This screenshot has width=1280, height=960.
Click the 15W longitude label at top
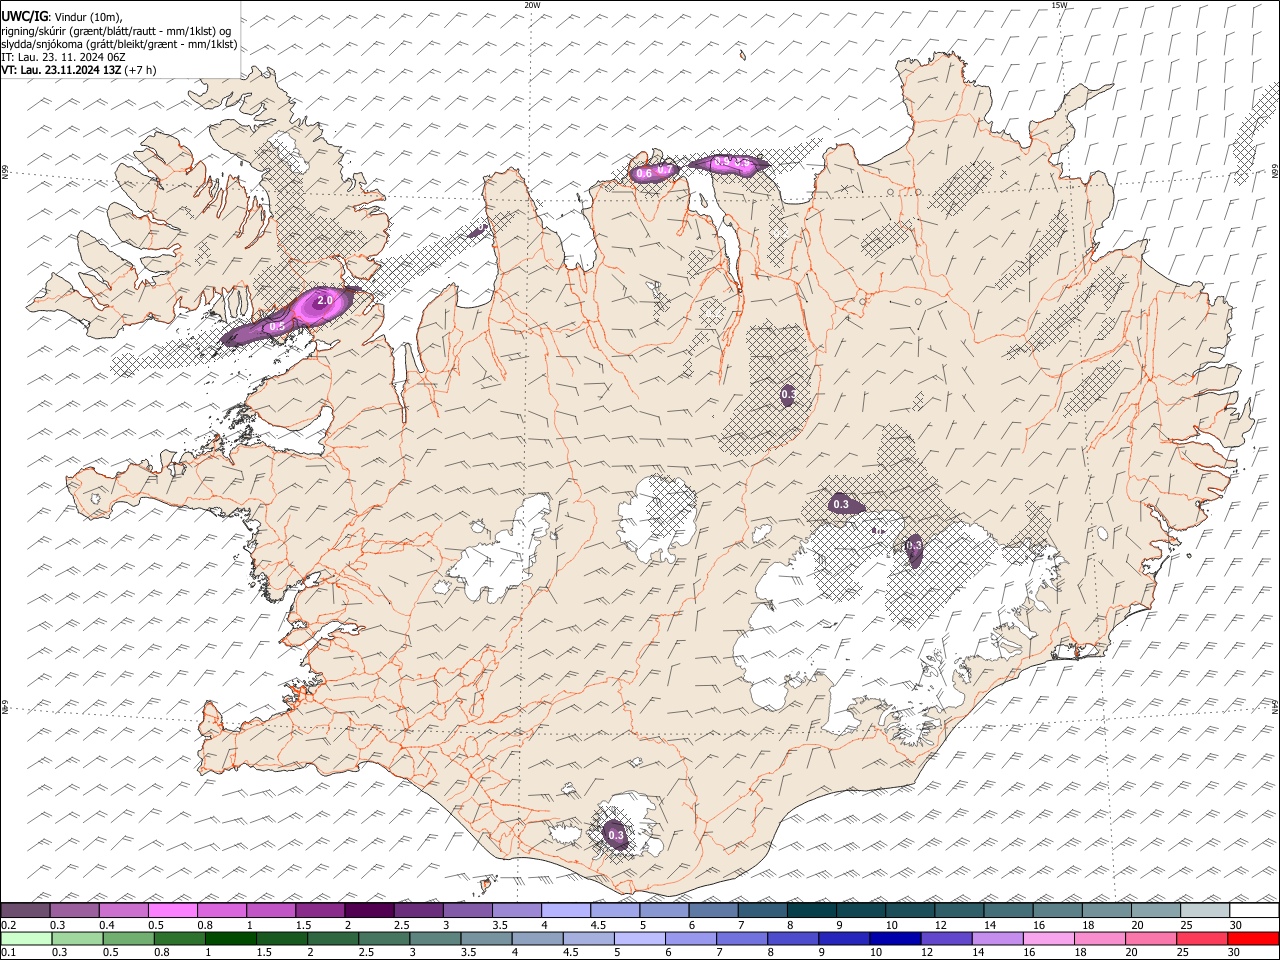pyautogui.click(x=1058, y=5)
